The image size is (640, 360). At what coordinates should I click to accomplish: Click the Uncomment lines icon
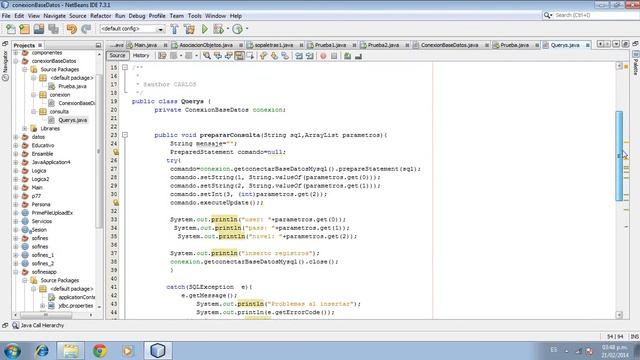point(358,56)
